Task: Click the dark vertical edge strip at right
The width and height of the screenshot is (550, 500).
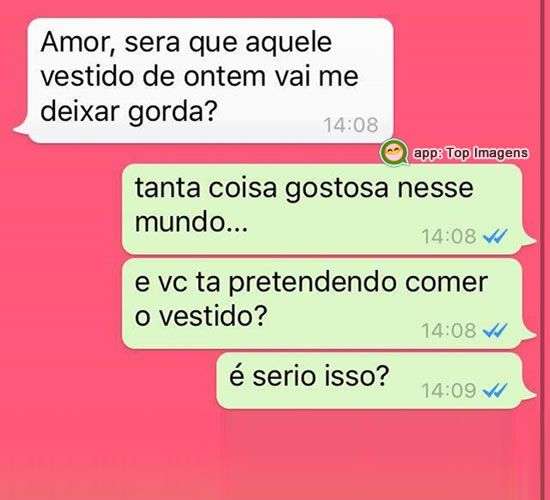Action: coord(543,250)
